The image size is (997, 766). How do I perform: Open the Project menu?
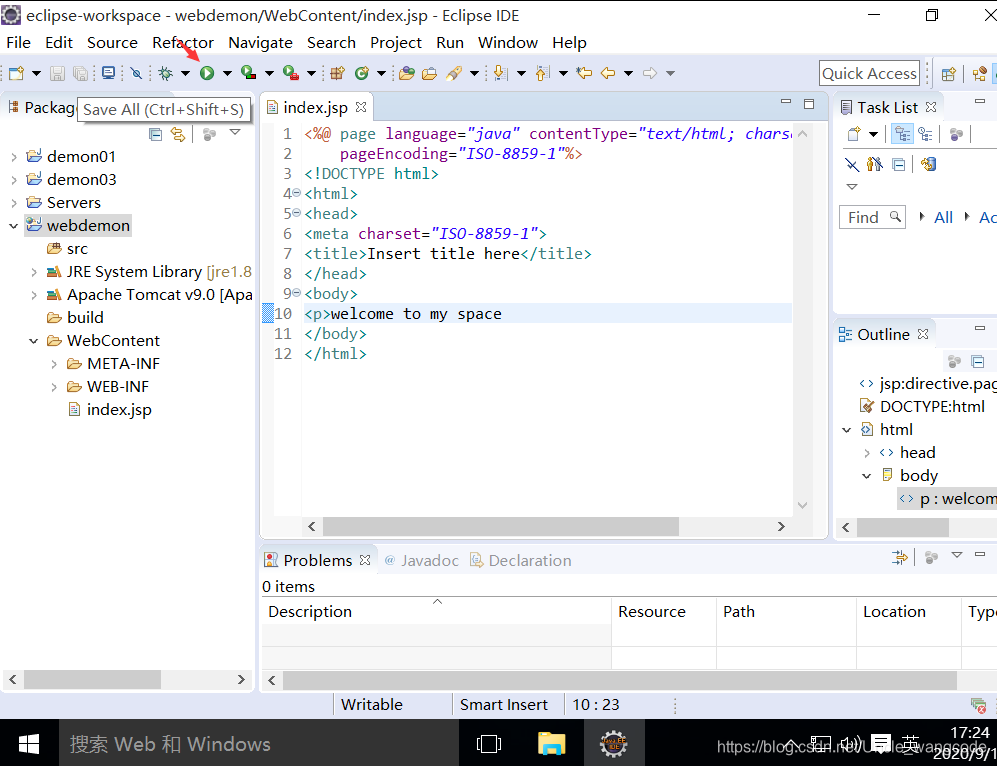click(x=395, y=43)
